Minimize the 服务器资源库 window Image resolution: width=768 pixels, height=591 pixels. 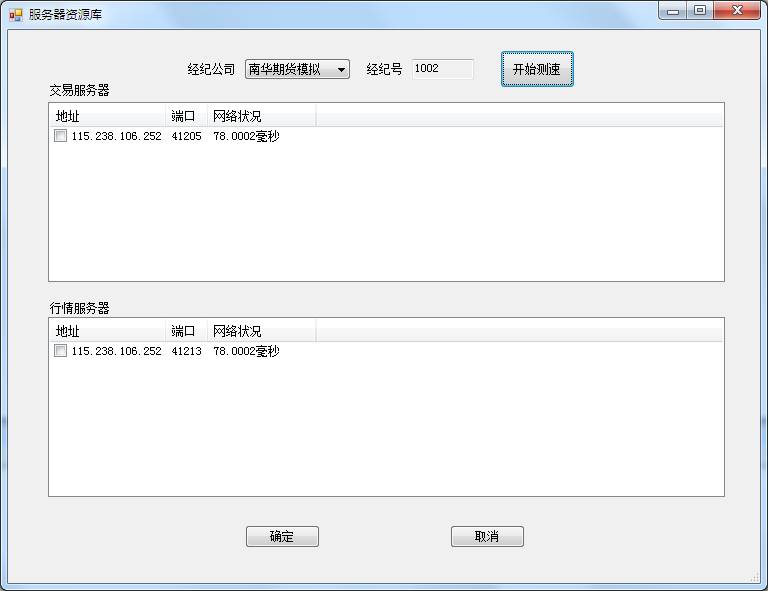[673, 11]
